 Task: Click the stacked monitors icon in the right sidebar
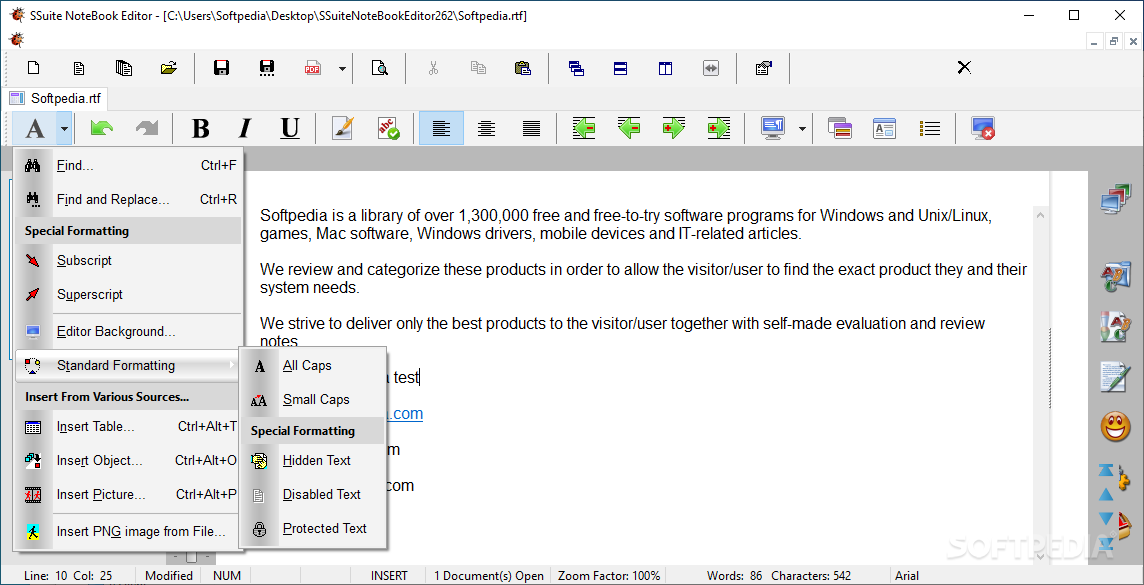(1115, 199)
